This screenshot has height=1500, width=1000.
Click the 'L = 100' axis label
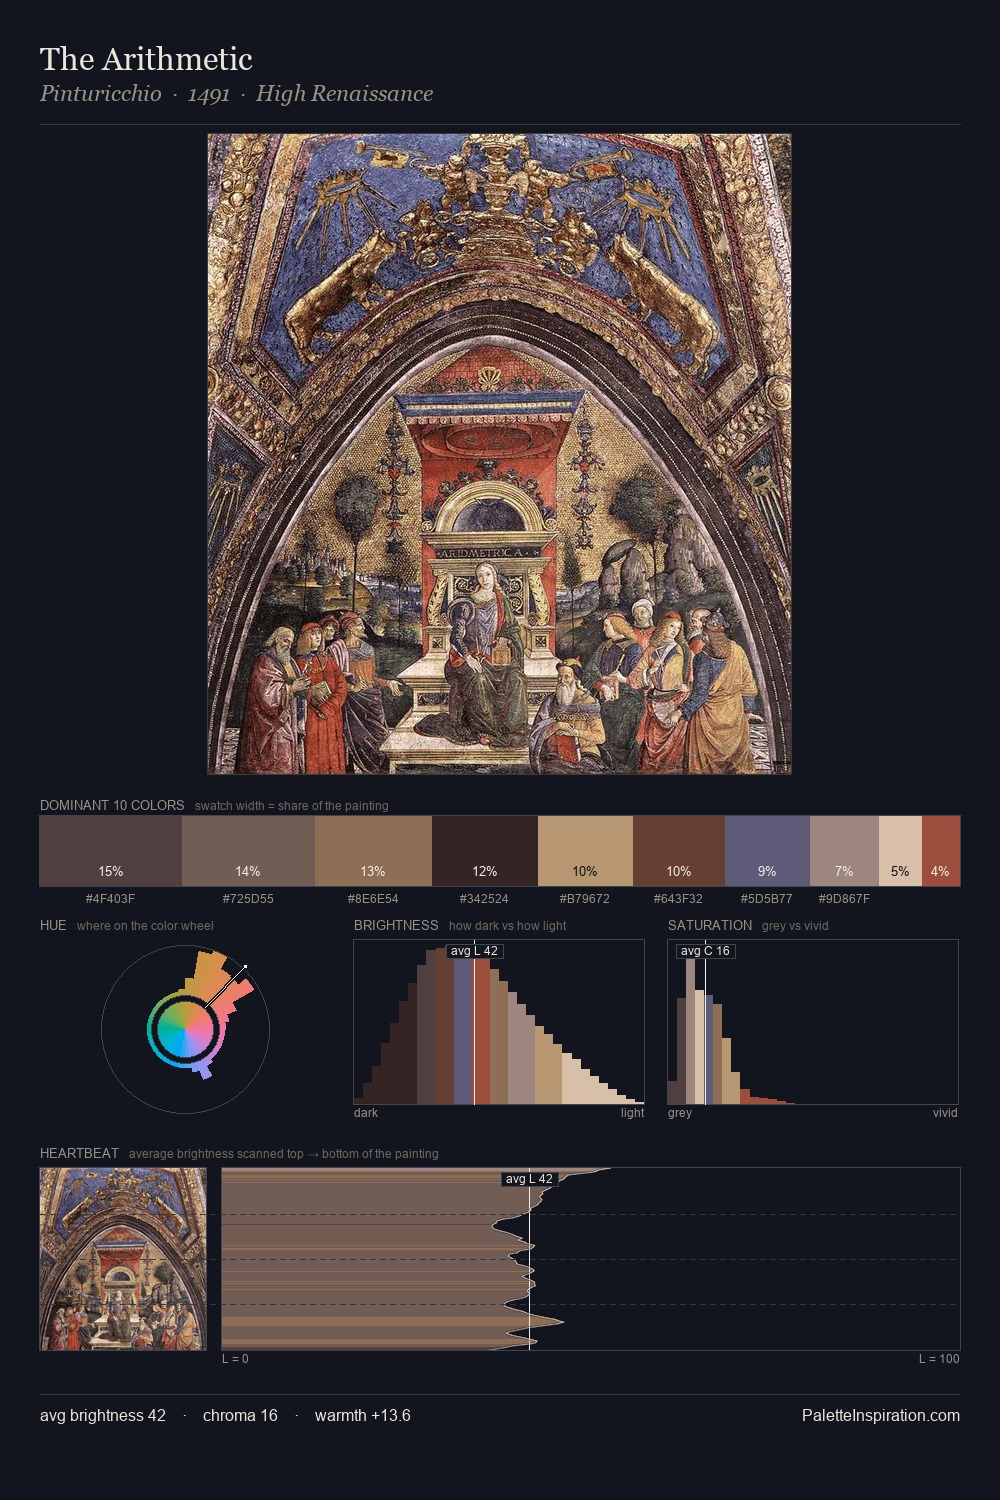[939, 1358]
